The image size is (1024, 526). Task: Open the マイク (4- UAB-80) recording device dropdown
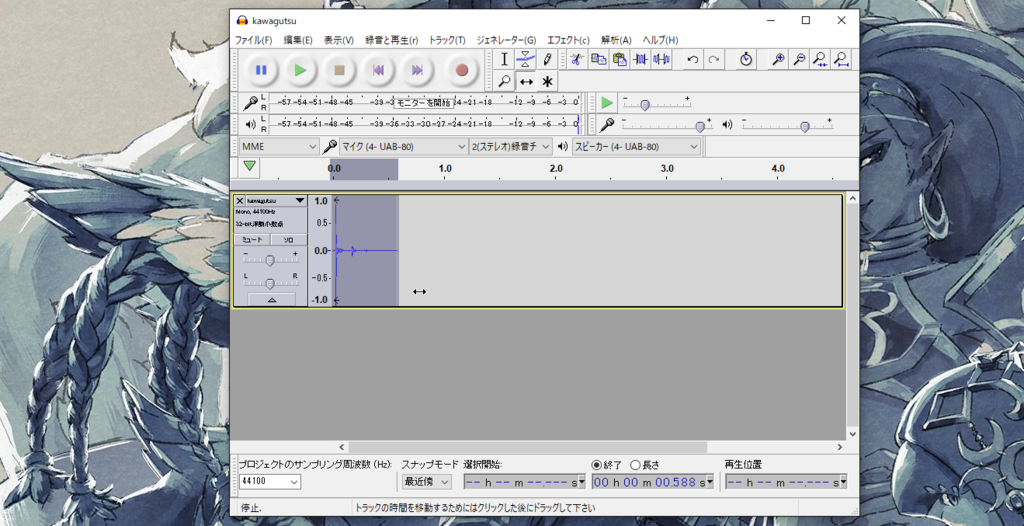click(x=404, y=146)
